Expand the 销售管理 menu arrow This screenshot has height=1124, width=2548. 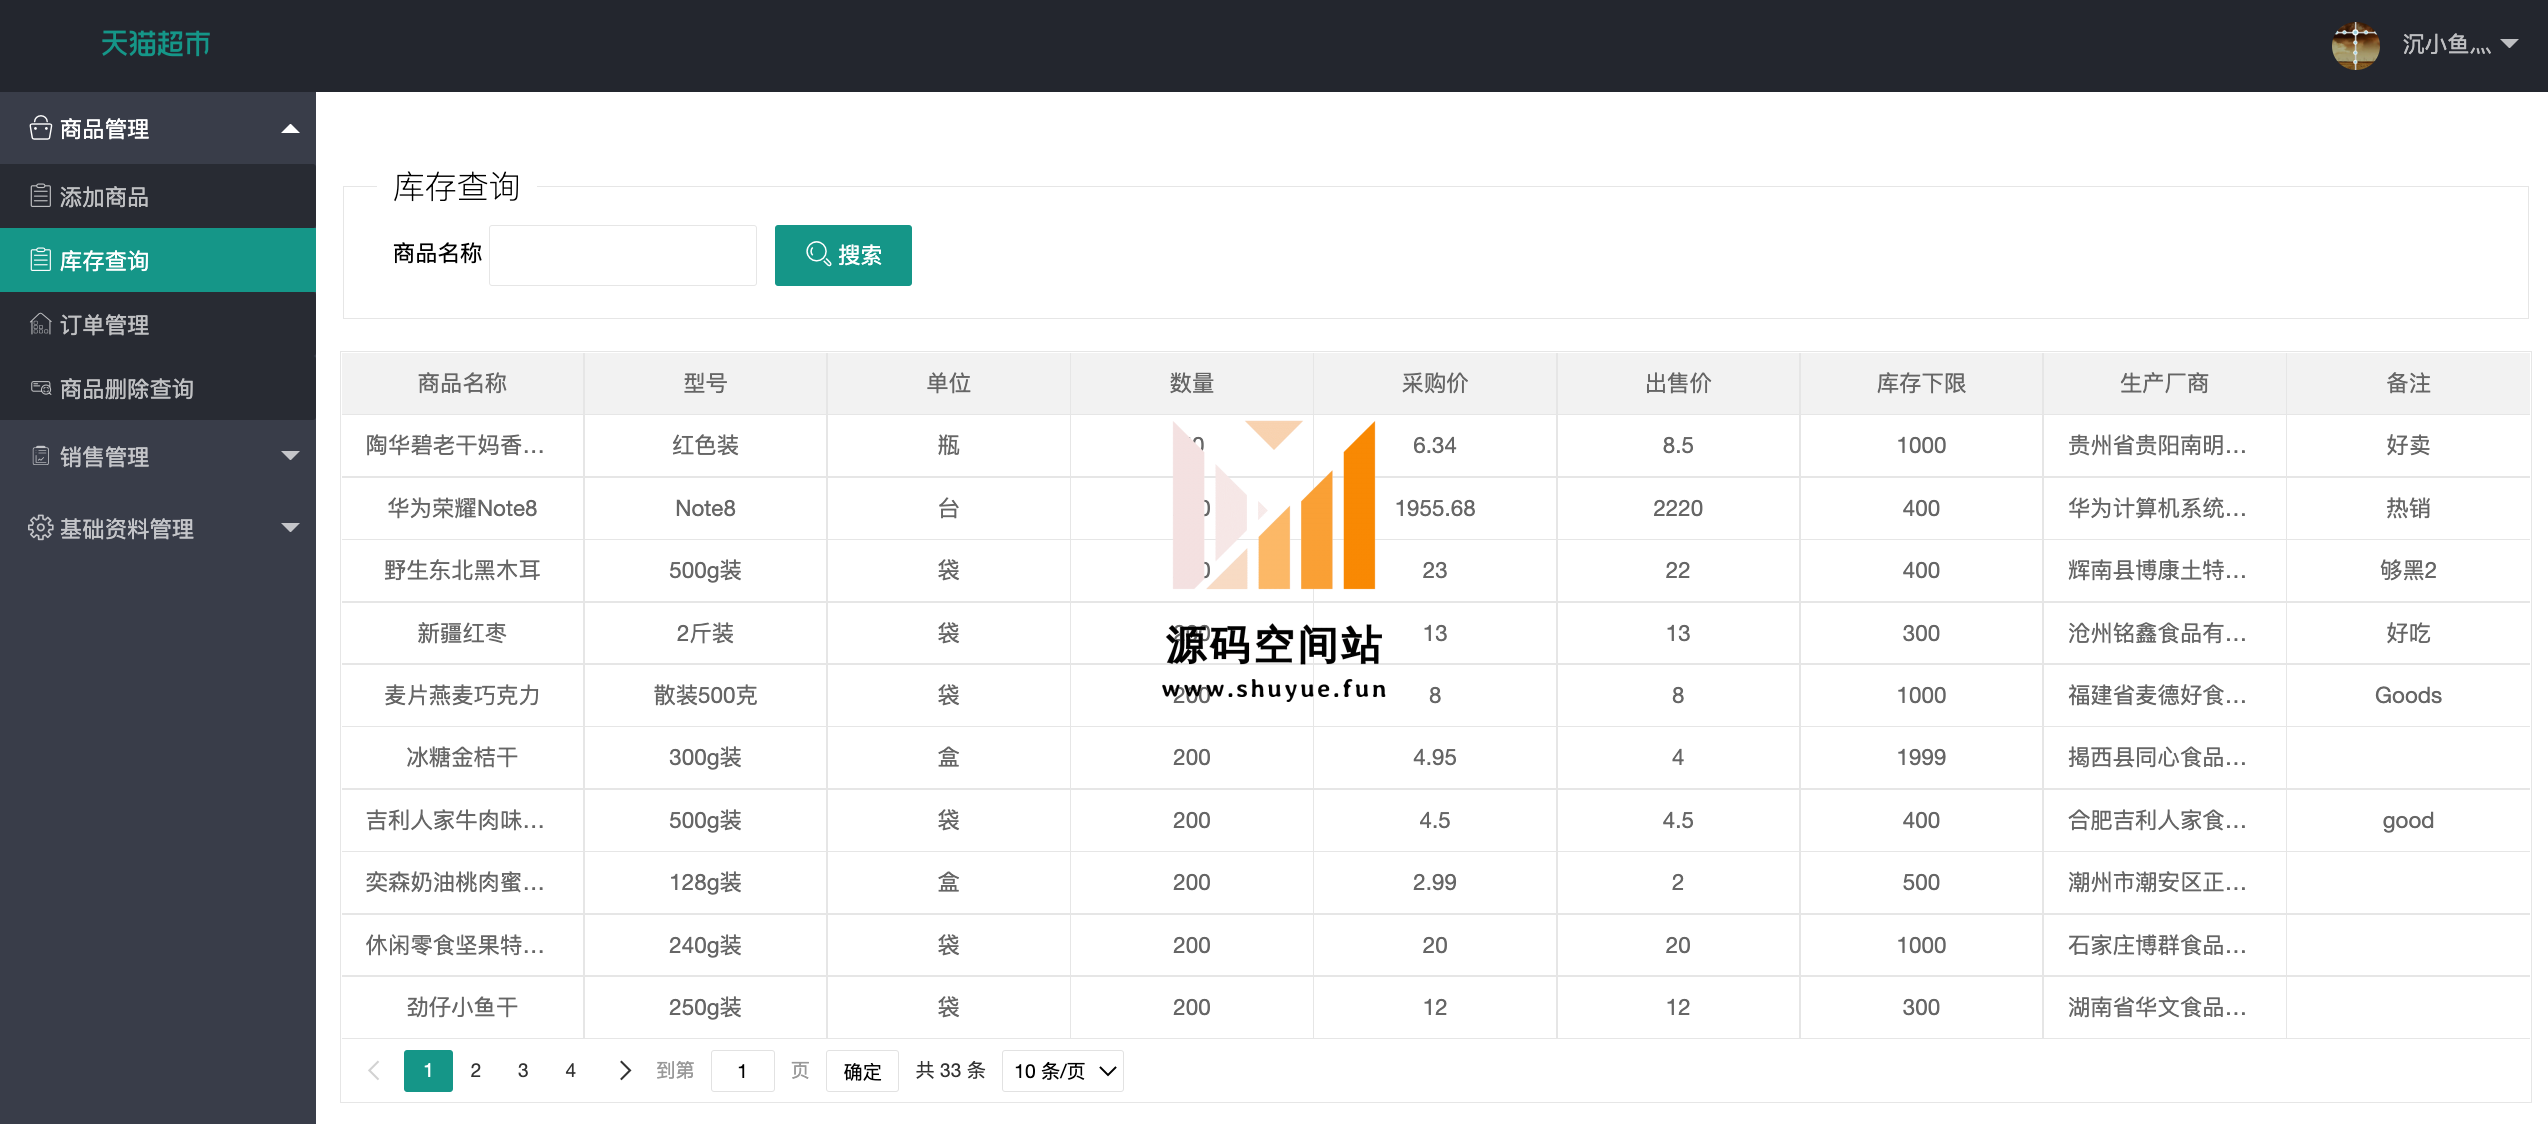click(290, 456)
